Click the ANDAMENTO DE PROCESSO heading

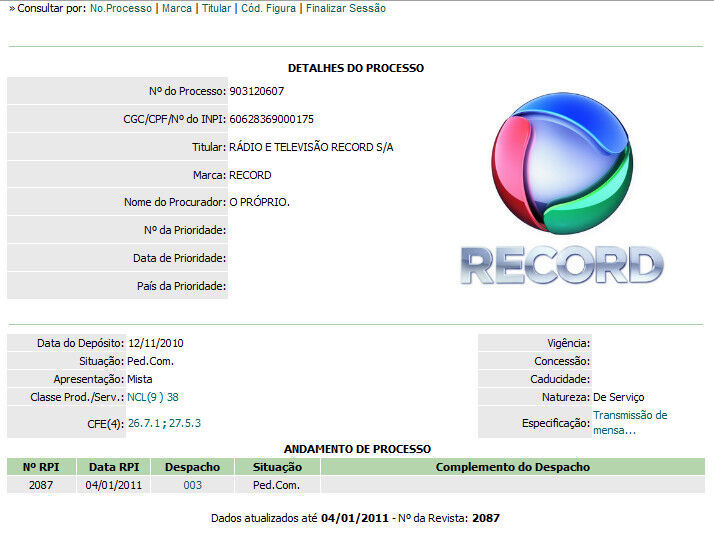click(x=357, y=449)
